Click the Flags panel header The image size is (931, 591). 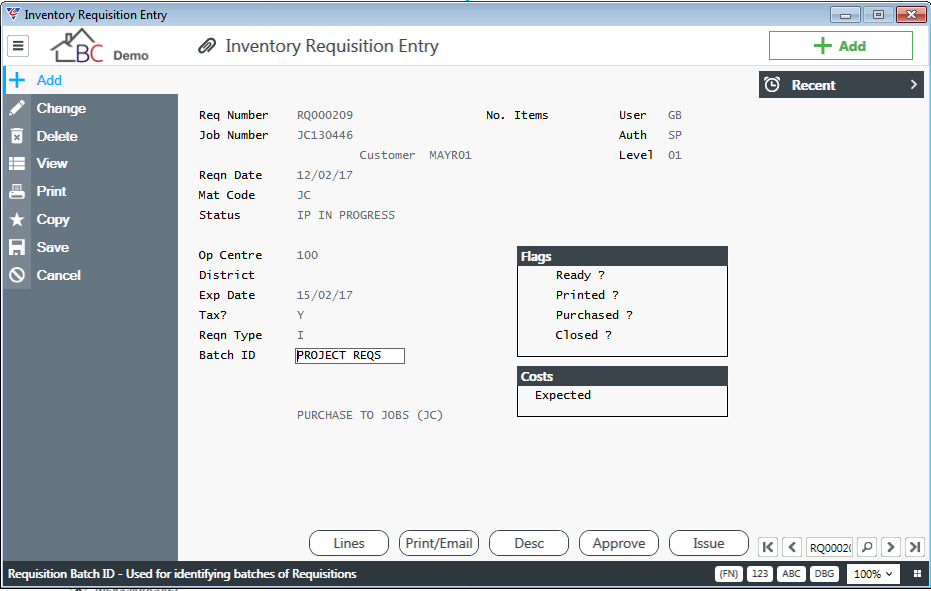622,257
